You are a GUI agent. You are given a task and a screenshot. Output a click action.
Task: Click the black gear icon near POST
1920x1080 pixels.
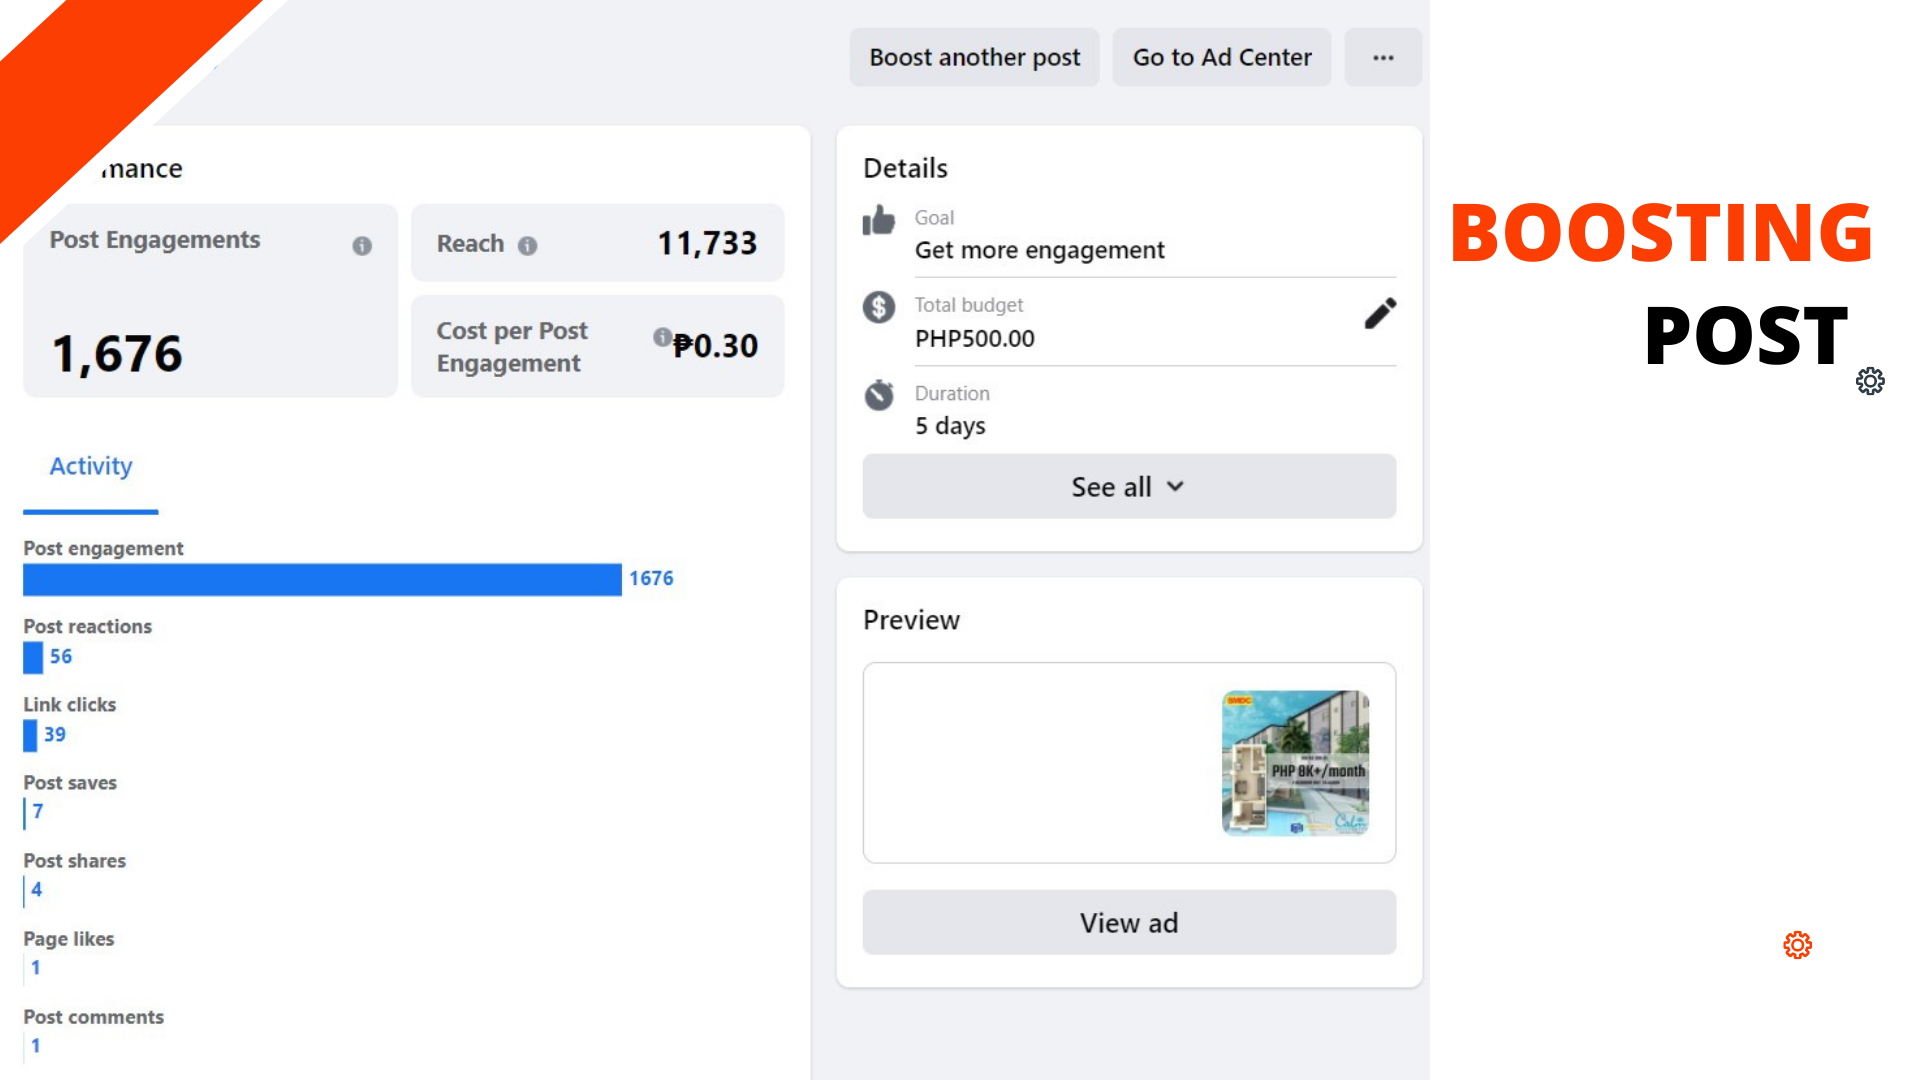(1870, 381)
